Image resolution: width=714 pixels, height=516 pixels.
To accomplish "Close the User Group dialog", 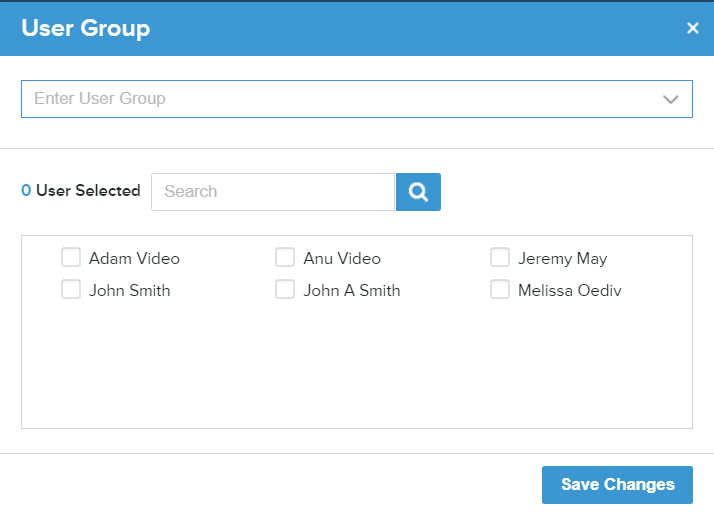I will 692,28.
